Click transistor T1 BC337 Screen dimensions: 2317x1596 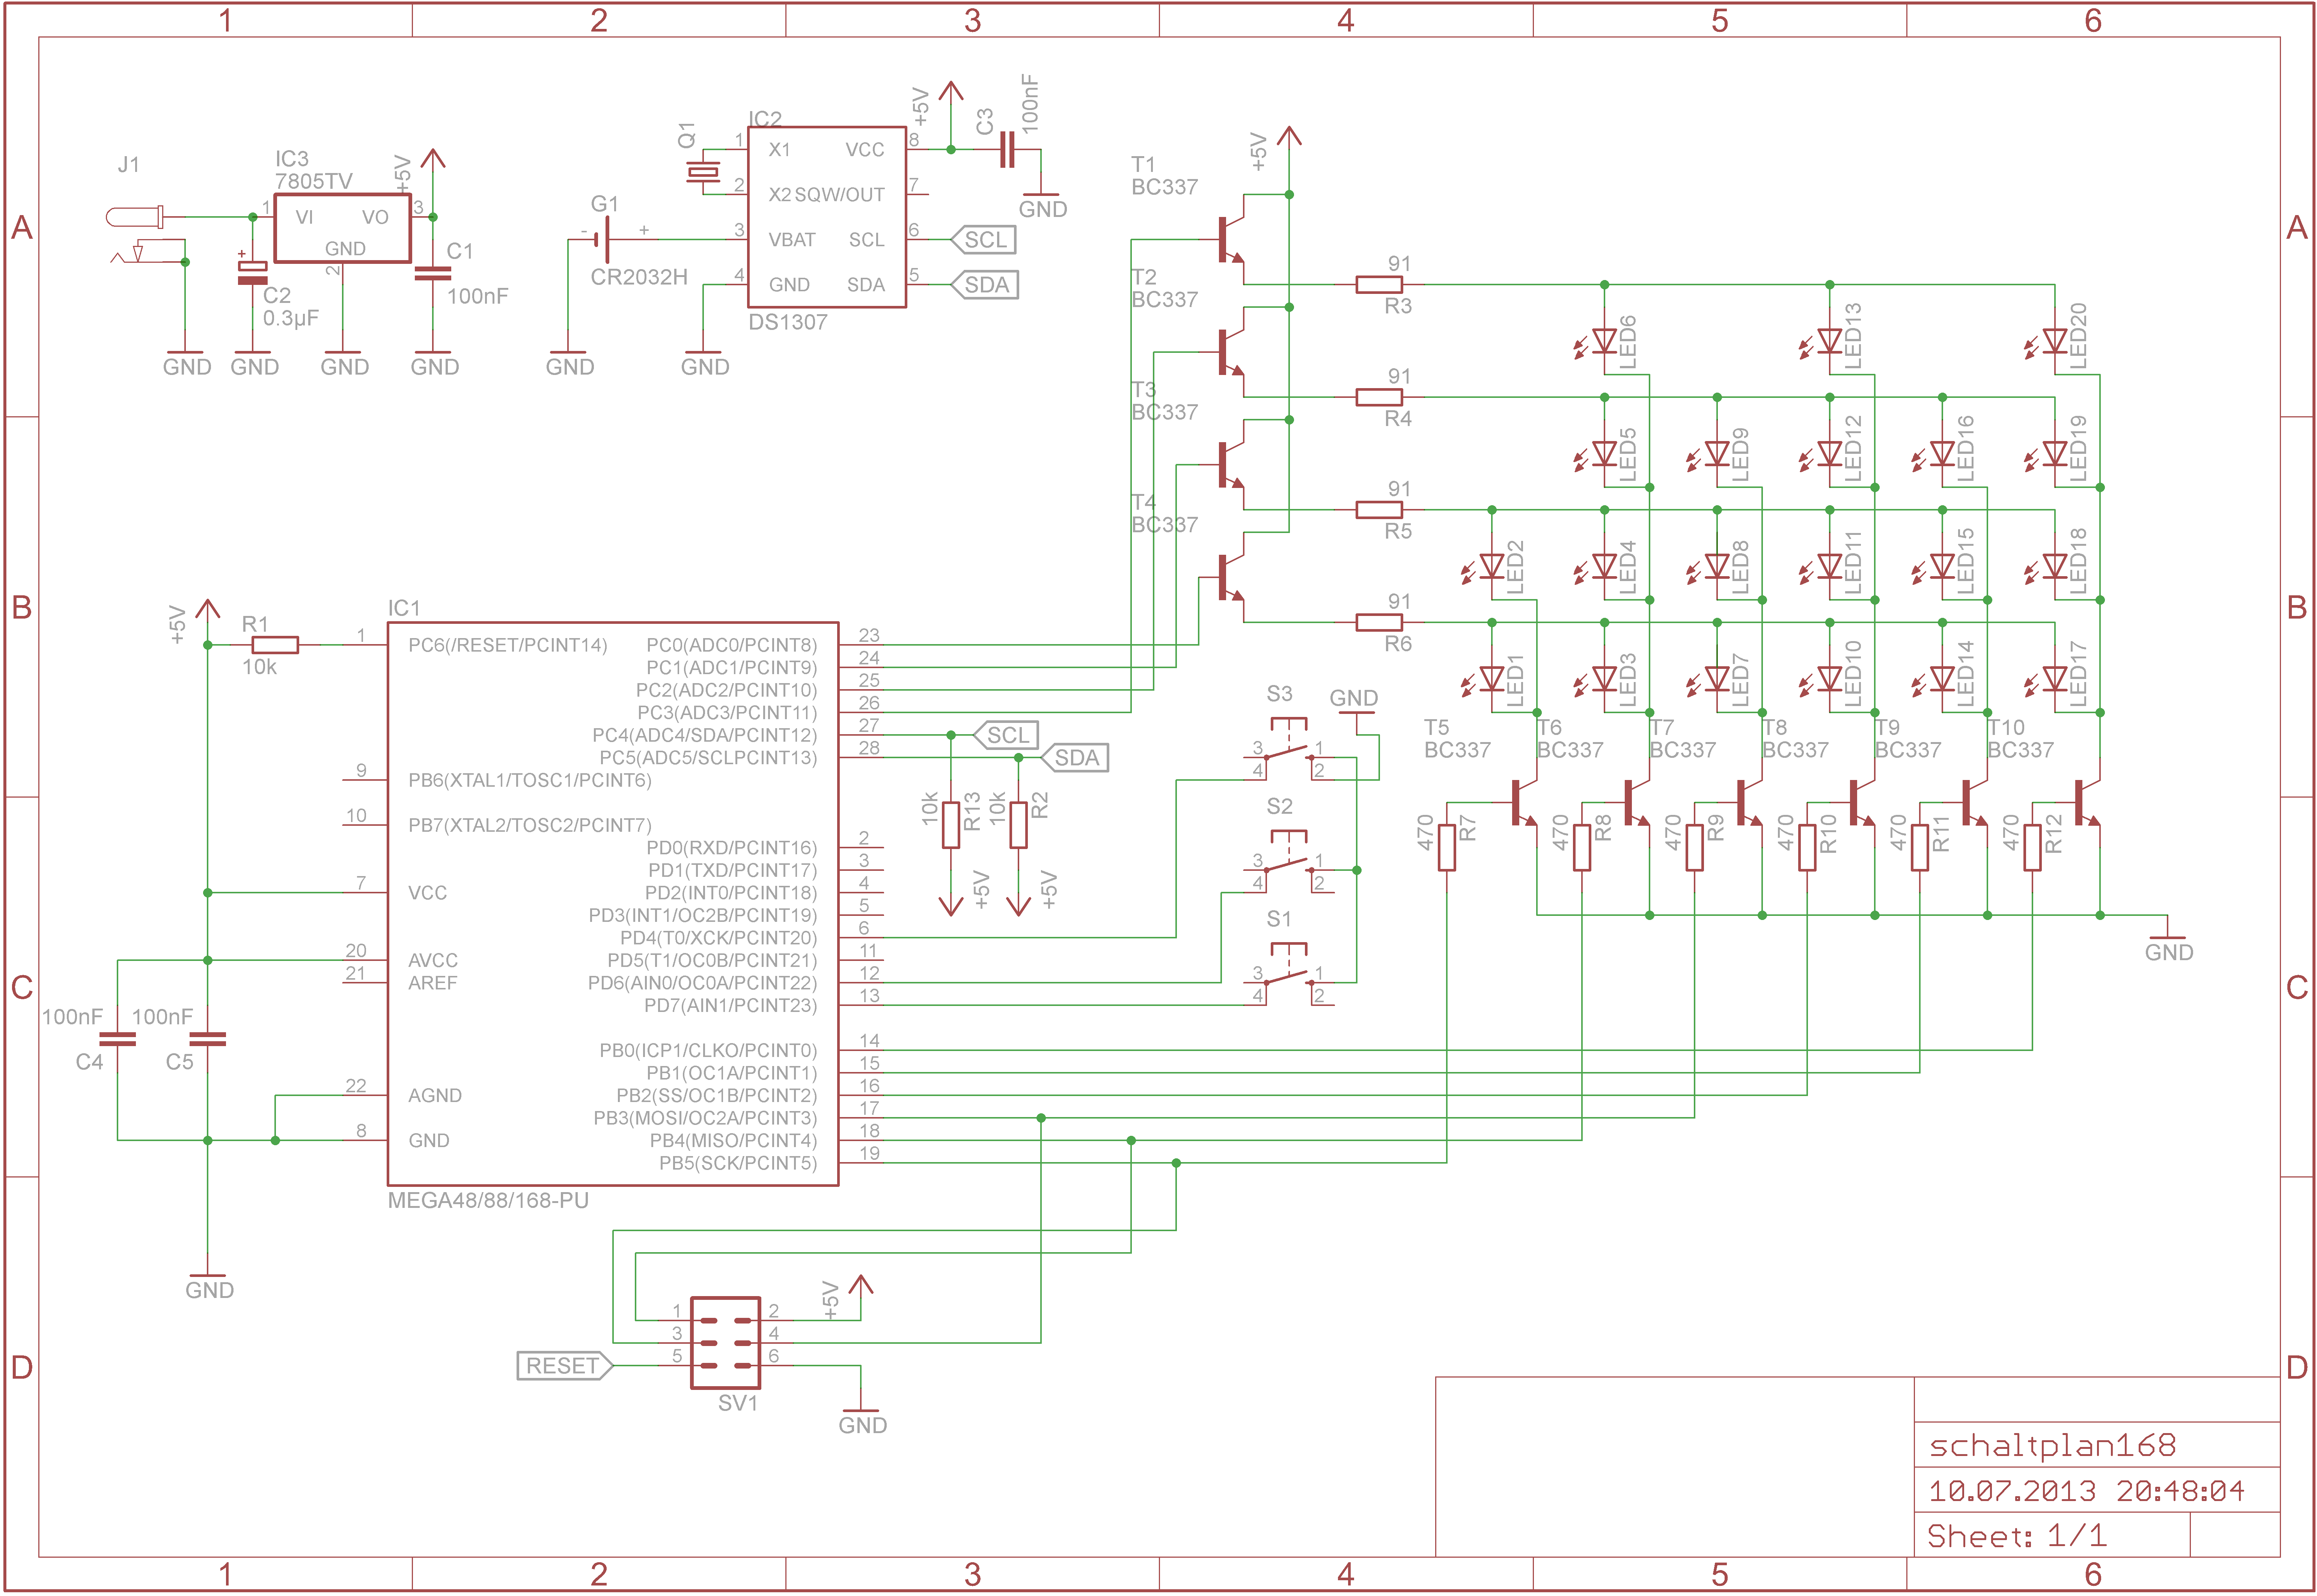click(1231, 240)
